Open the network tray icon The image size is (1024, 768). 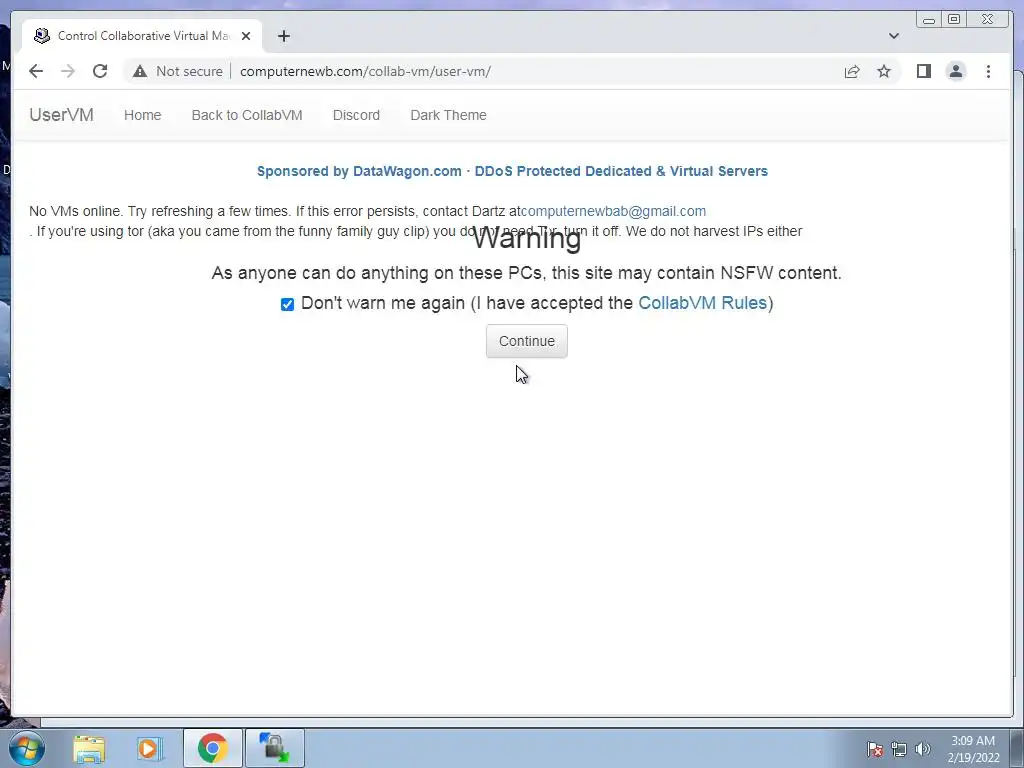click(899, 749)
